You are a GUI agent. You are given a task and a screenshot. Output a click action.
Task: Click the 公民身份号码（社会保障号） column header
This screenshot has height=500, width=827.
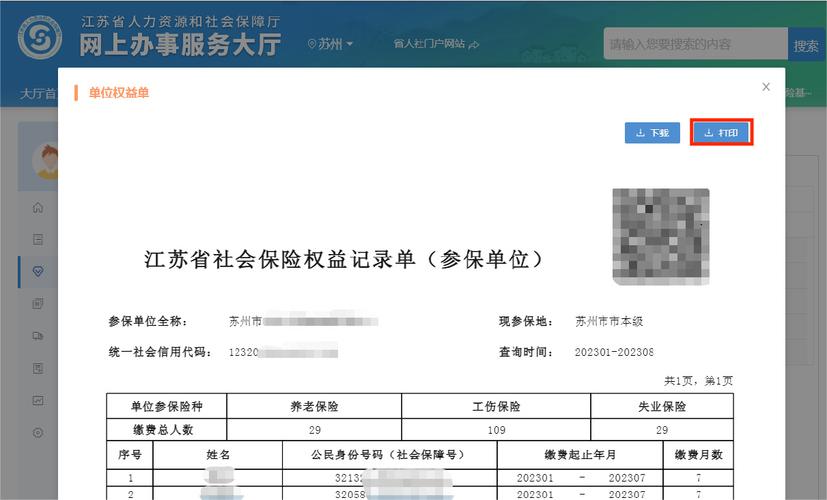[390, 455]
